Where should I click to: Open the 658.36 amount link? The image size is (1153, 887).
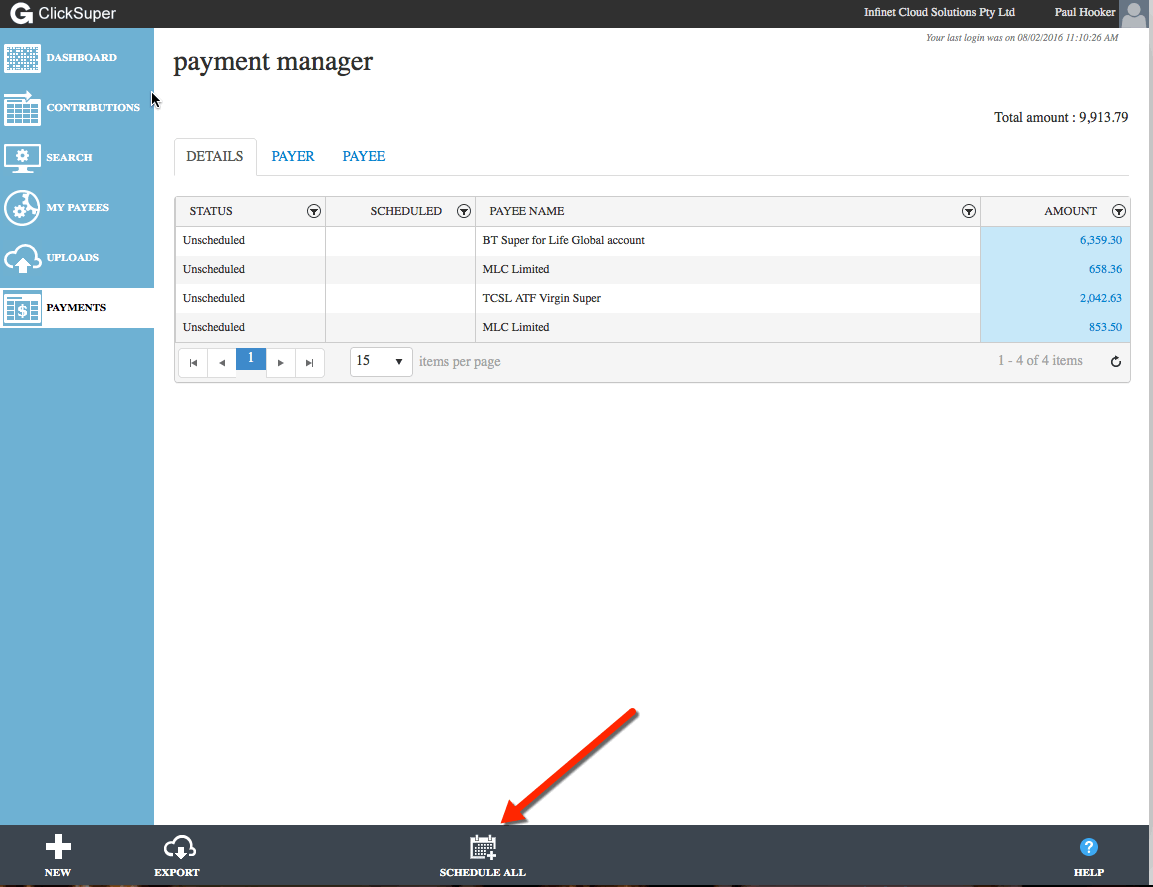[1105, 269]
